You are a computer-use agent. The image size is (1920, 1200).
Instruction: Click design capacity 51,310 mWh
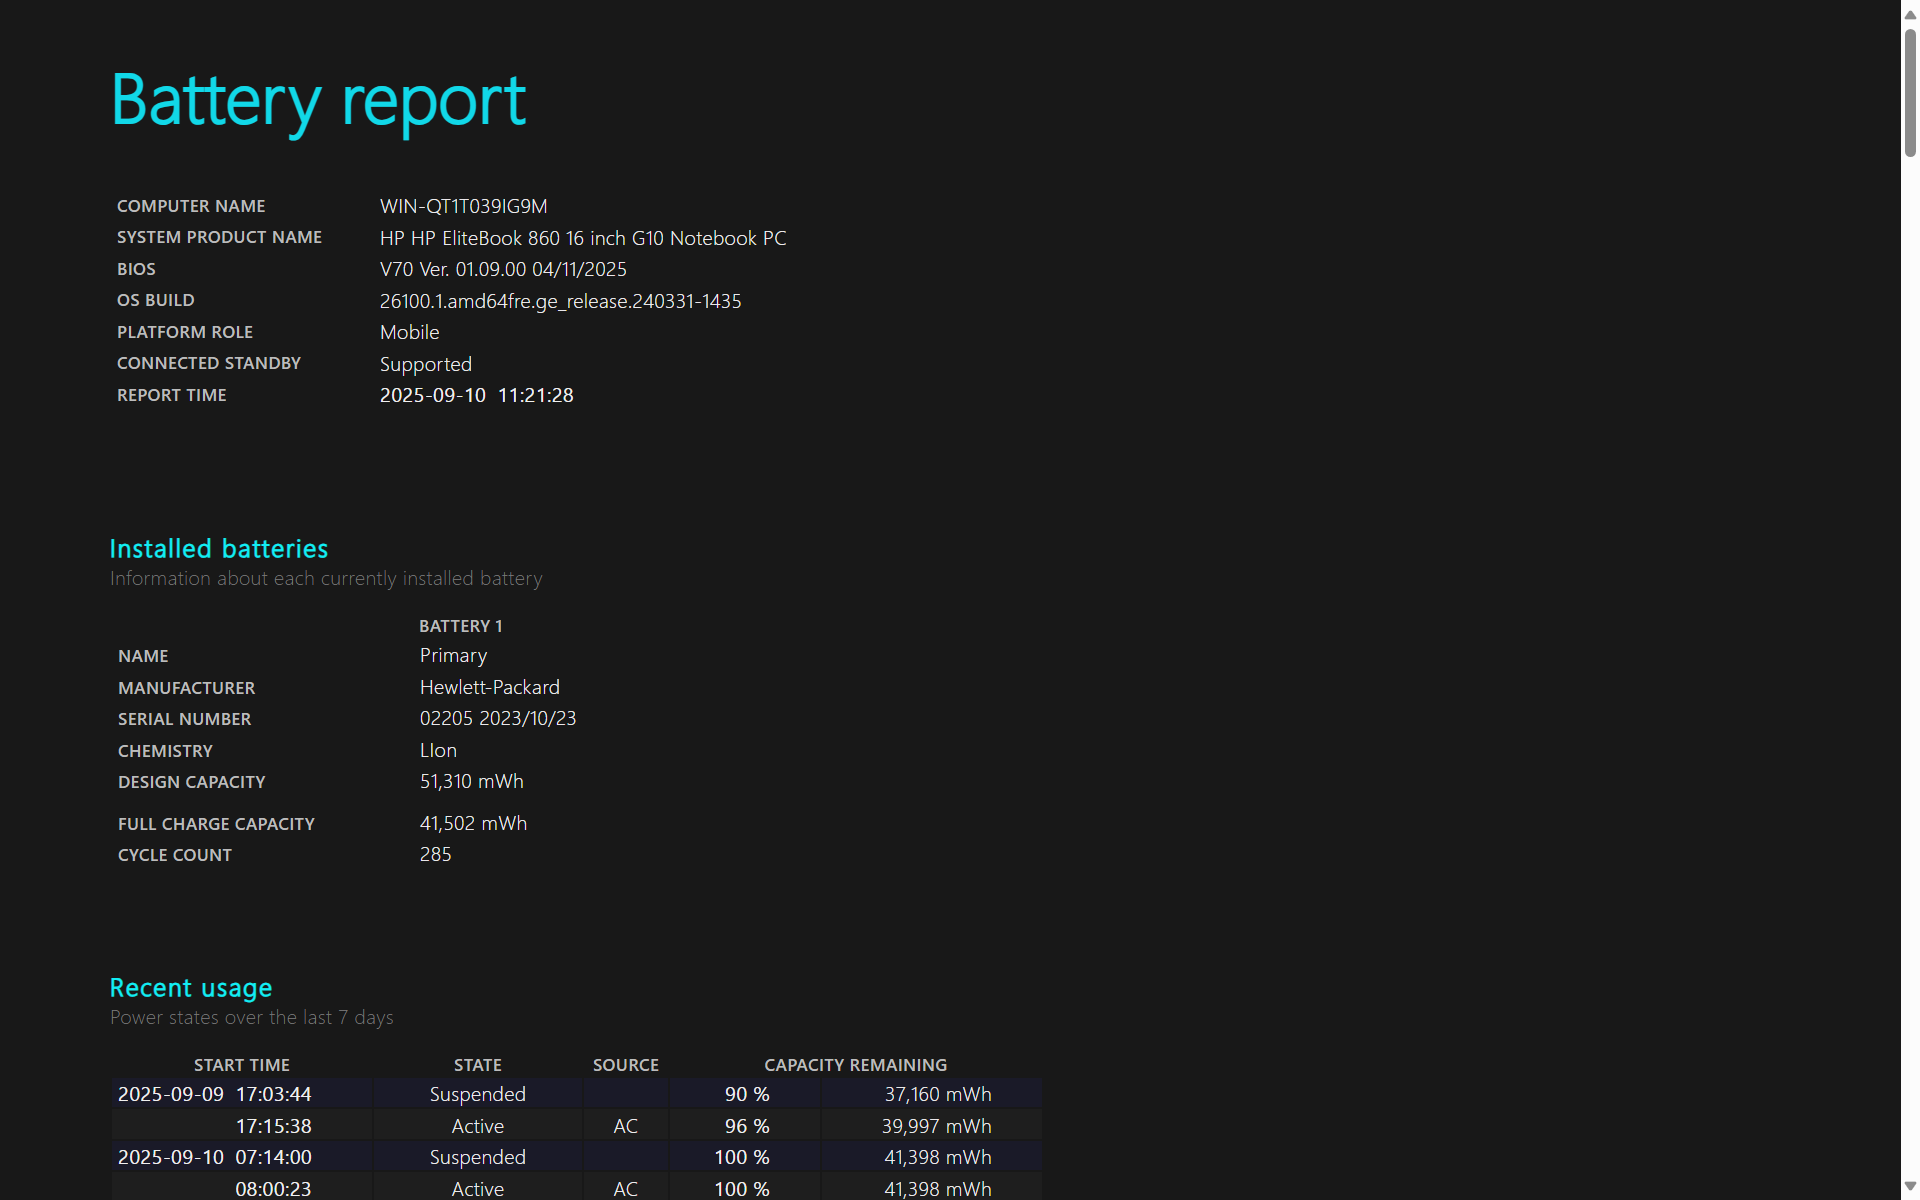point(471,781)
